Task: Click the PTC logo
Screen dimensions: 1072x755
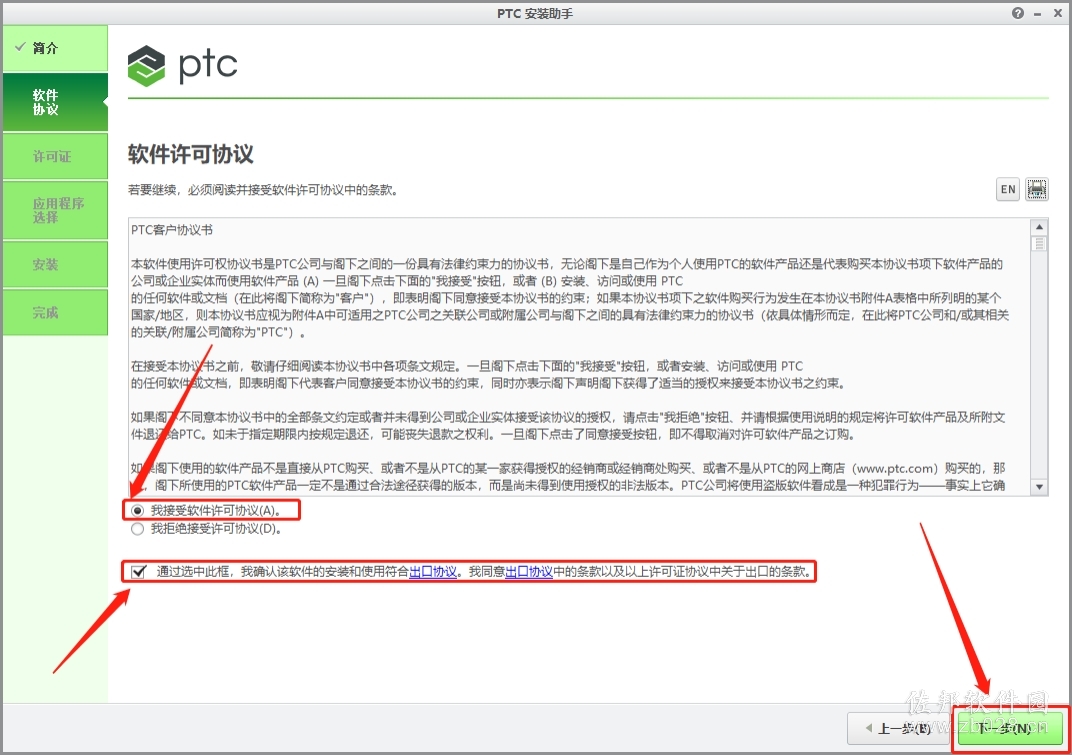Action: click(x=183, y=66)
